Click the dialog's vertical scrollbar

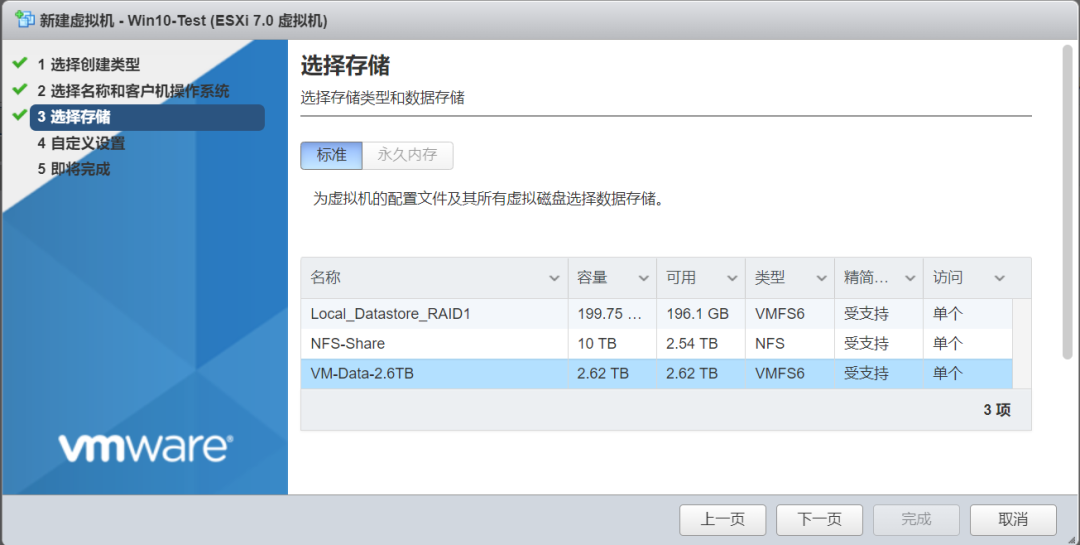click(x=1068, y=202)
